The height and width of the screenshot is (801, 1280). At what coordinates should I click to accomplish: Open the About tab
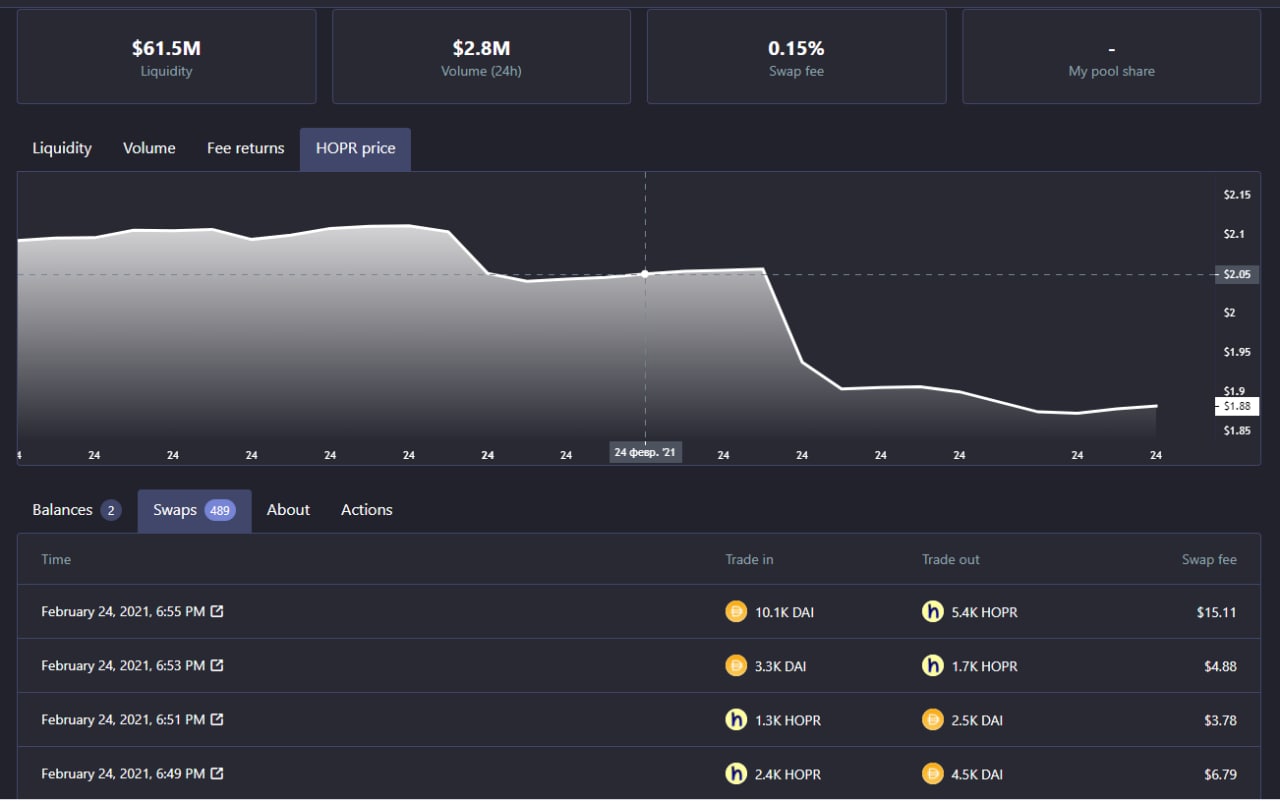tap(288, 510)
